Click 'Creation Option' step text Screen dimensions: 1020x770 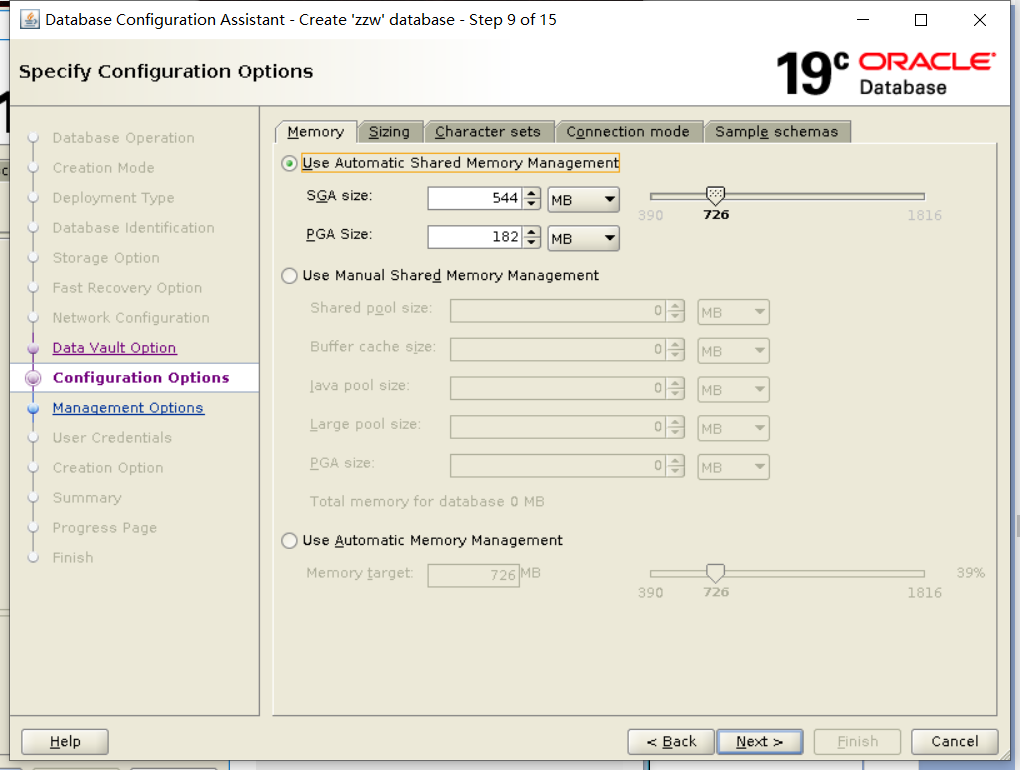(108, 468)
